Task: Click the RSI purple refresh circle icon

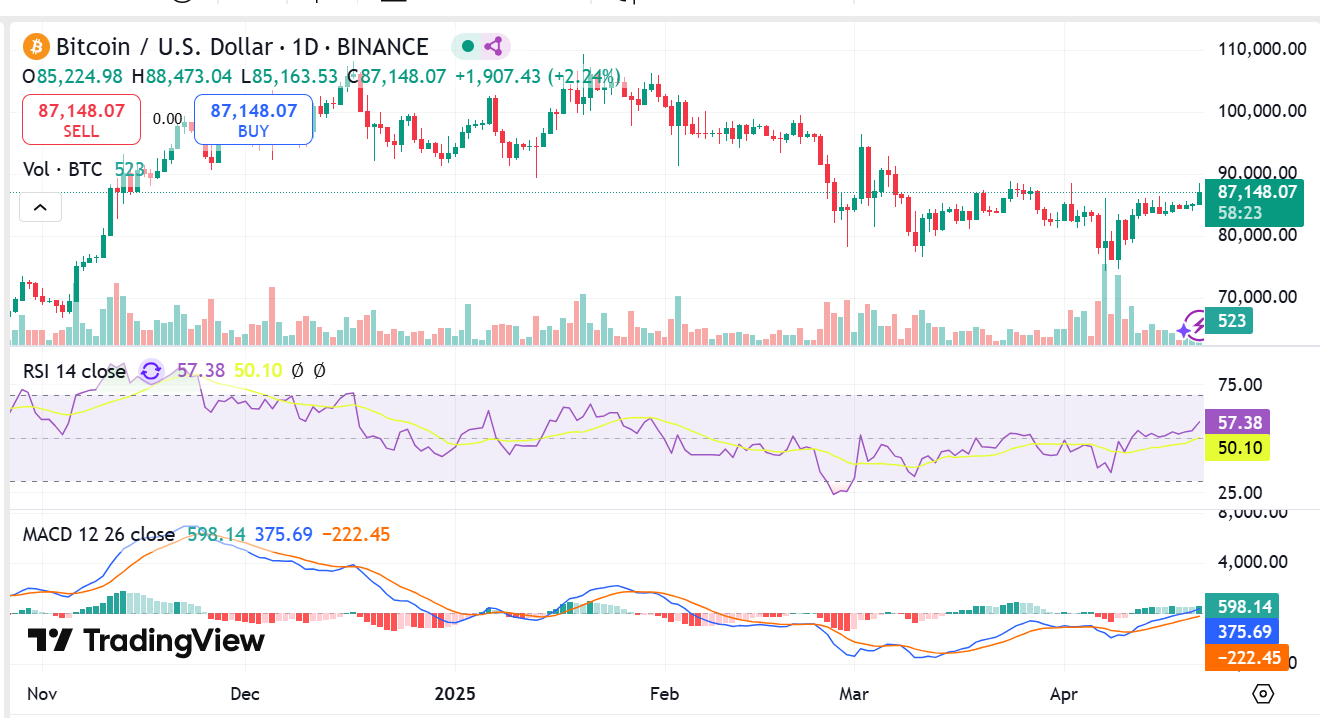Action: click(x=151, y=371)
